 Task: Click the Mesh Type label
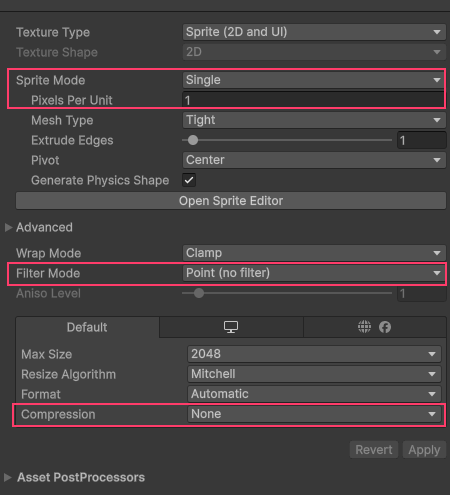tap(62, 120)
